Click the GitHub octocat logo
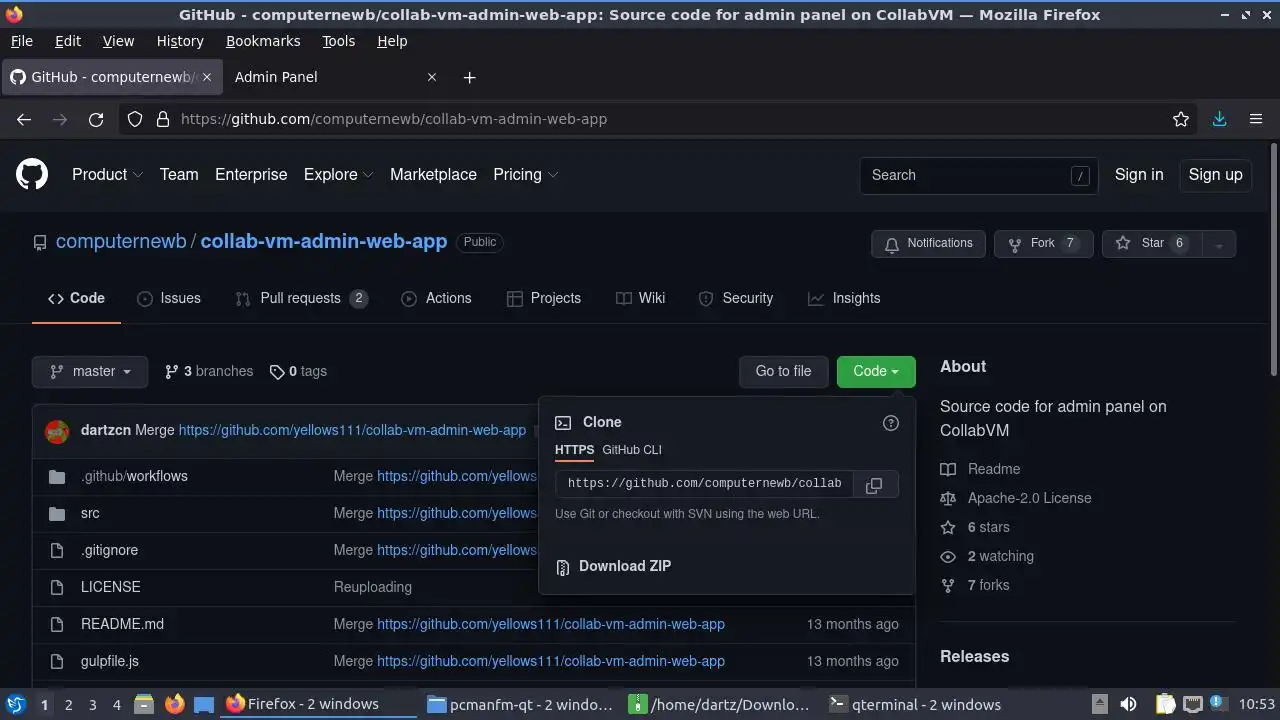 click(32, 175)
